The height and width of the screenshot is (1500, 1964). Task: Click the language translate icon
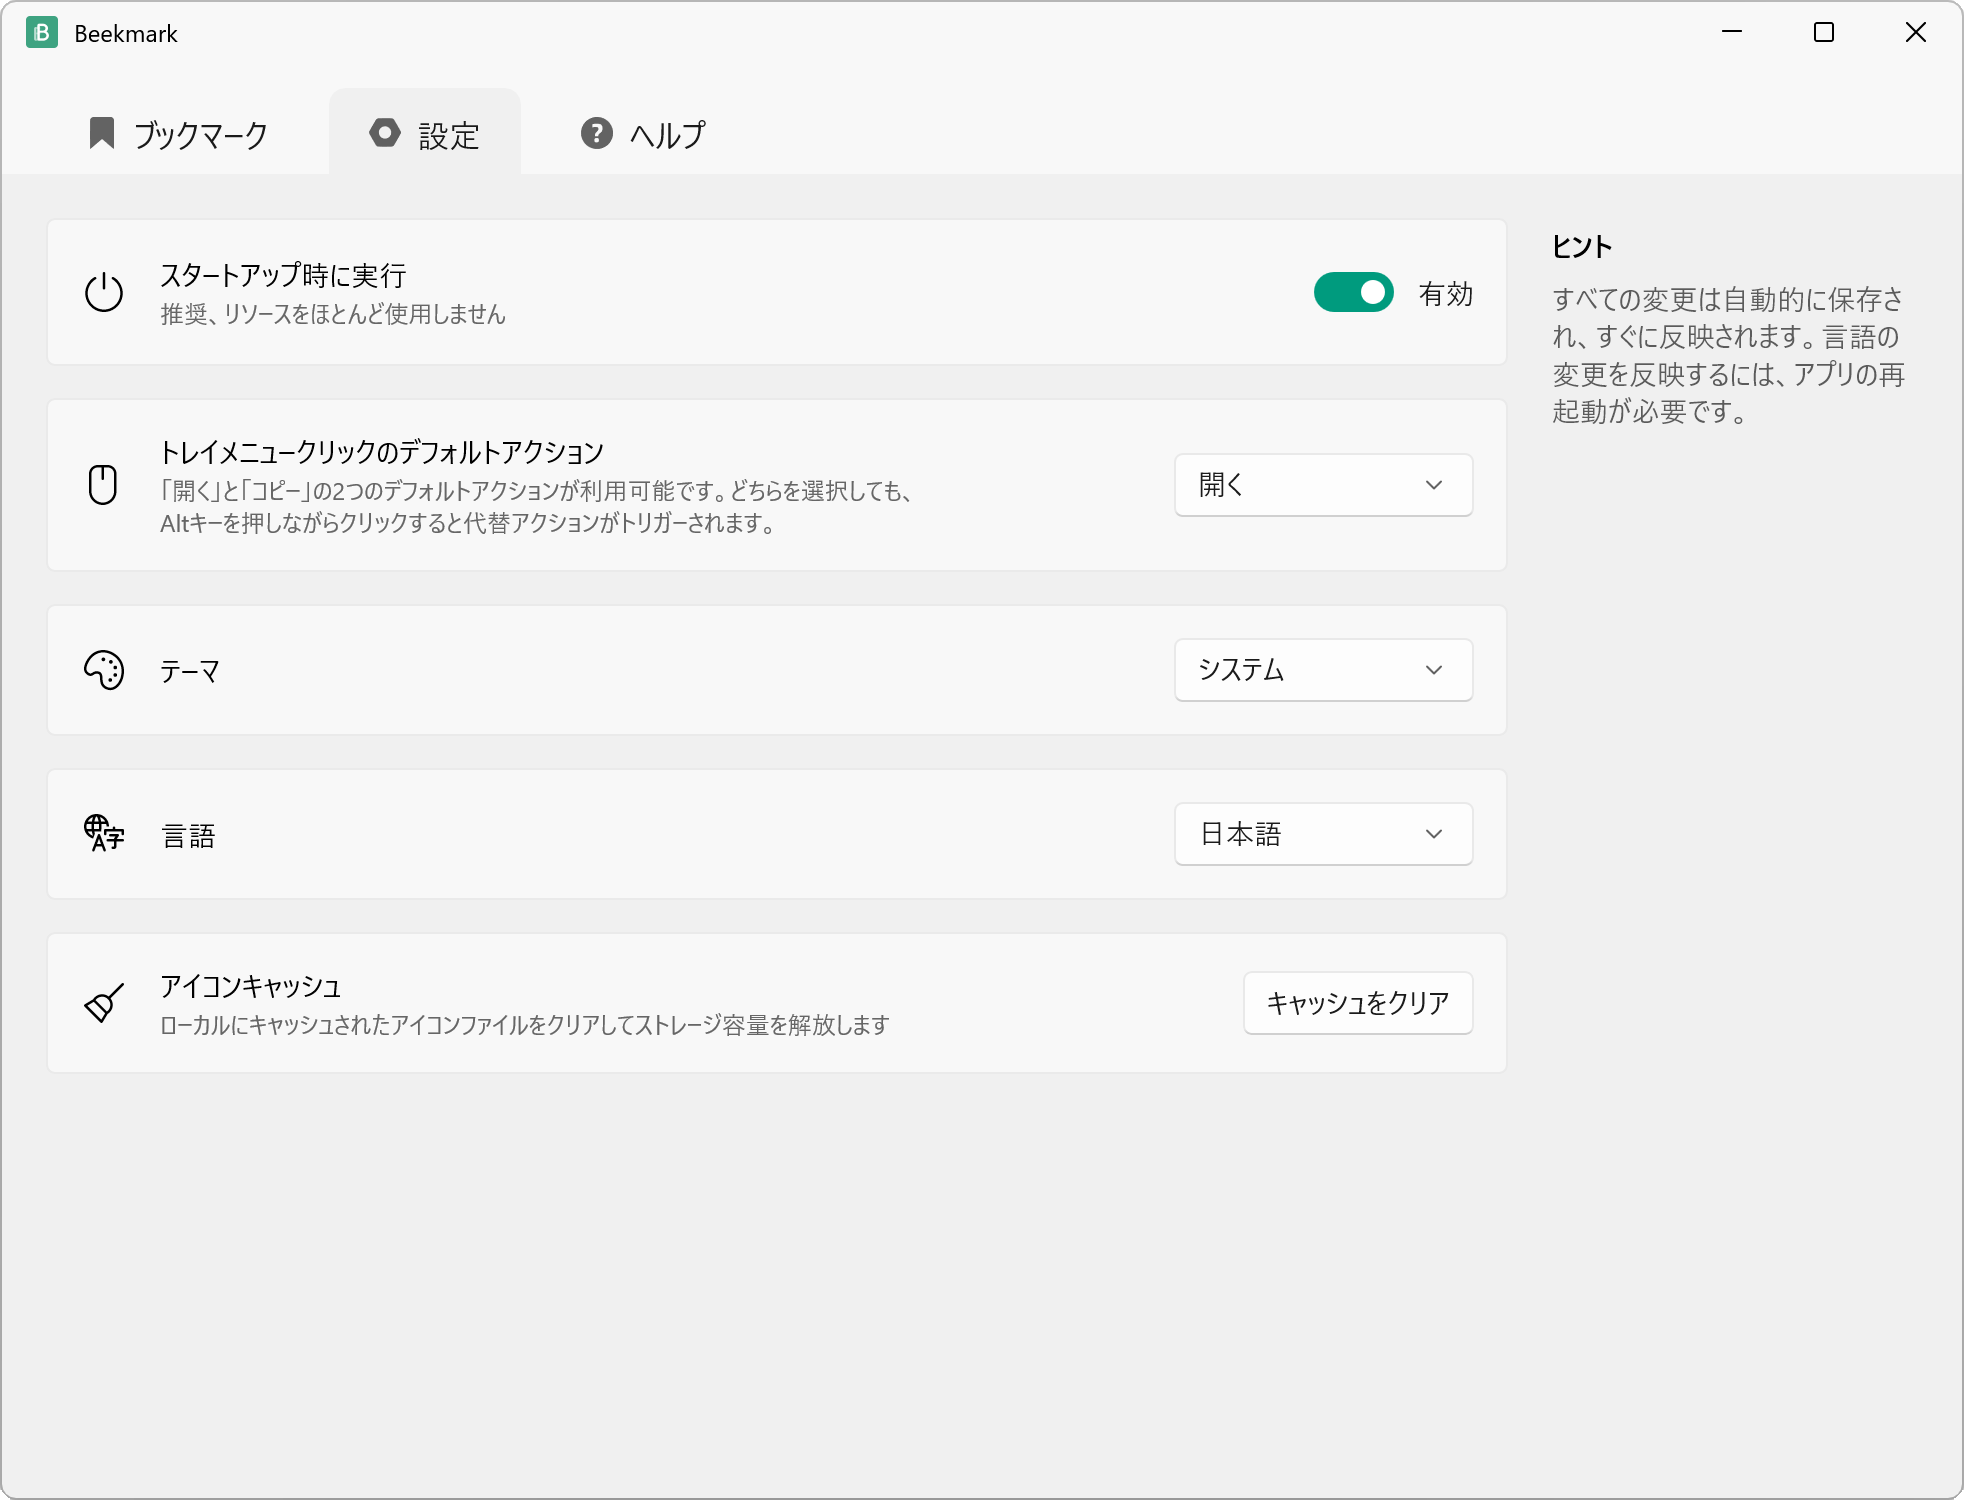104,833
